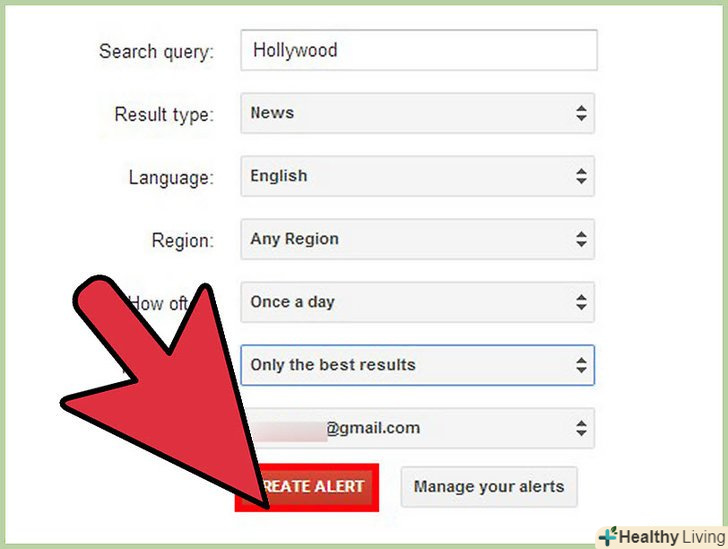Click the Healthy Living plus-leaf logo icon

pos(608,536)
